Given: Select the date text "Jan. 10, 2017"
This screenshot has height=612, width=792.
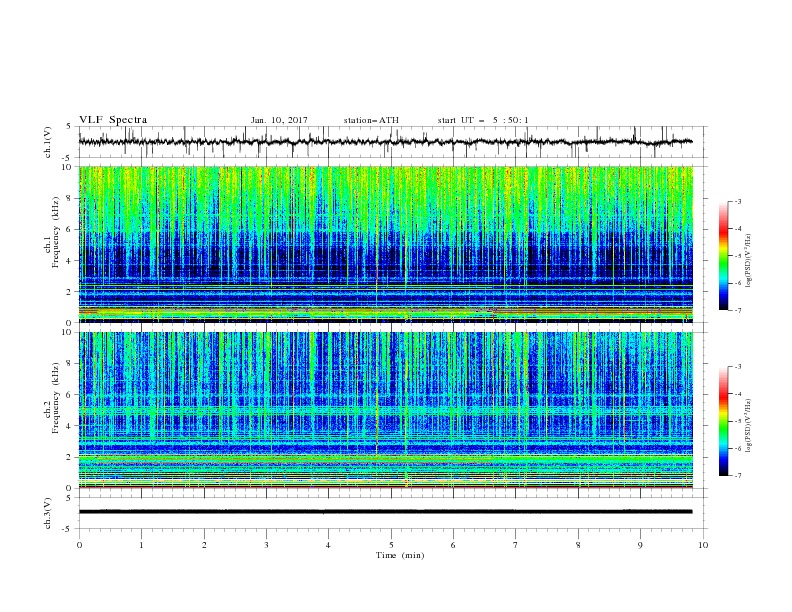Looking at the screenshot, I should click(279, 120).
